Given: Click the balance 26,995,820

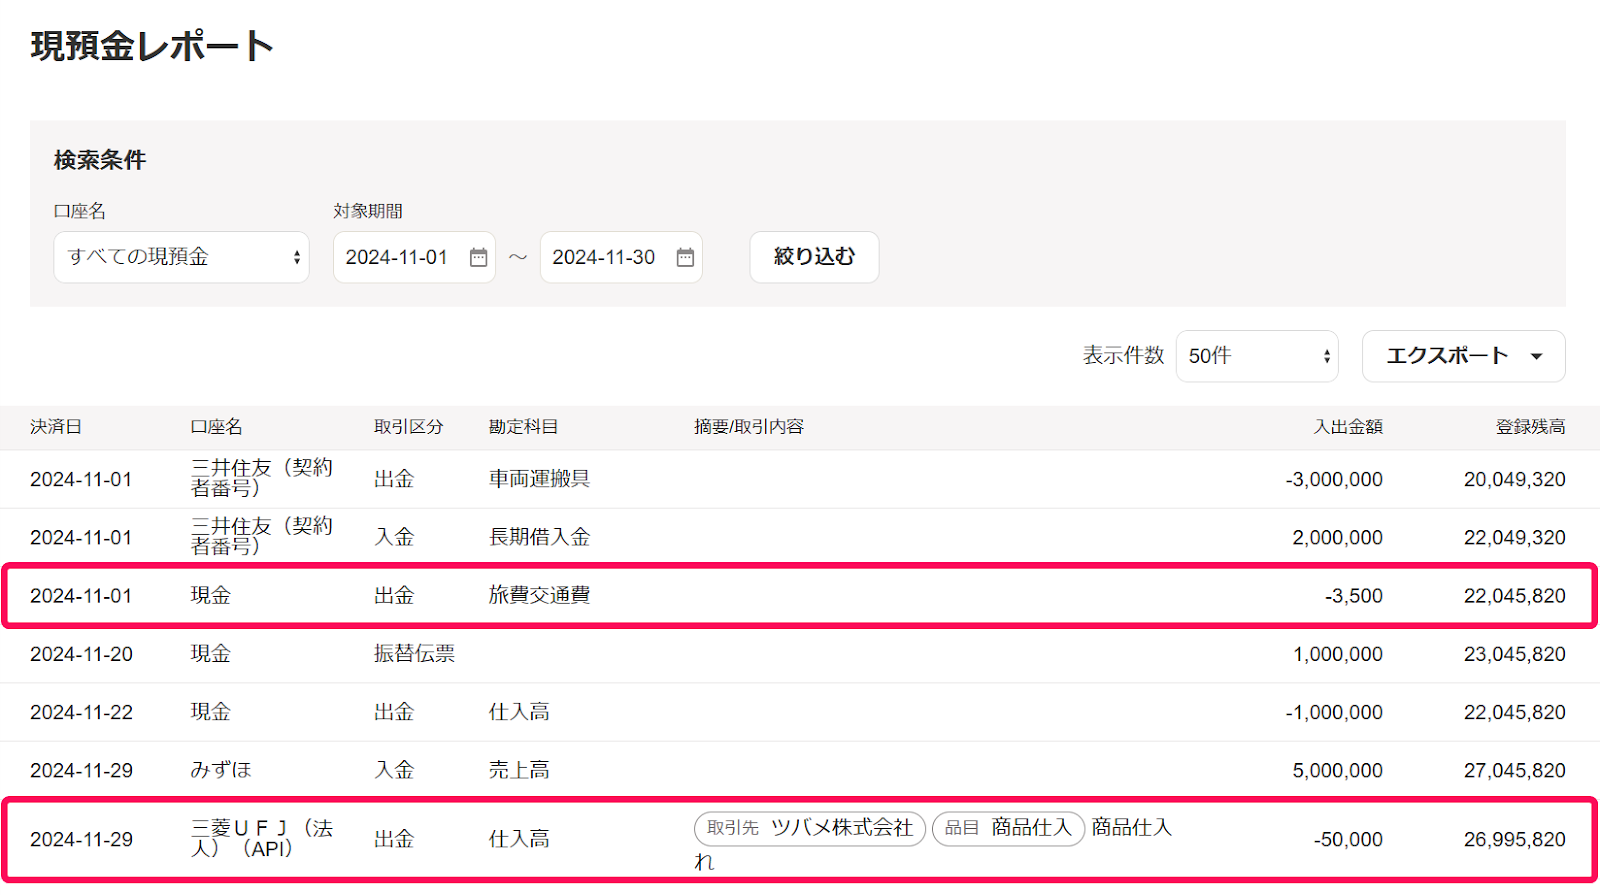Looking at the screenshot, I should click(1514, 840).
